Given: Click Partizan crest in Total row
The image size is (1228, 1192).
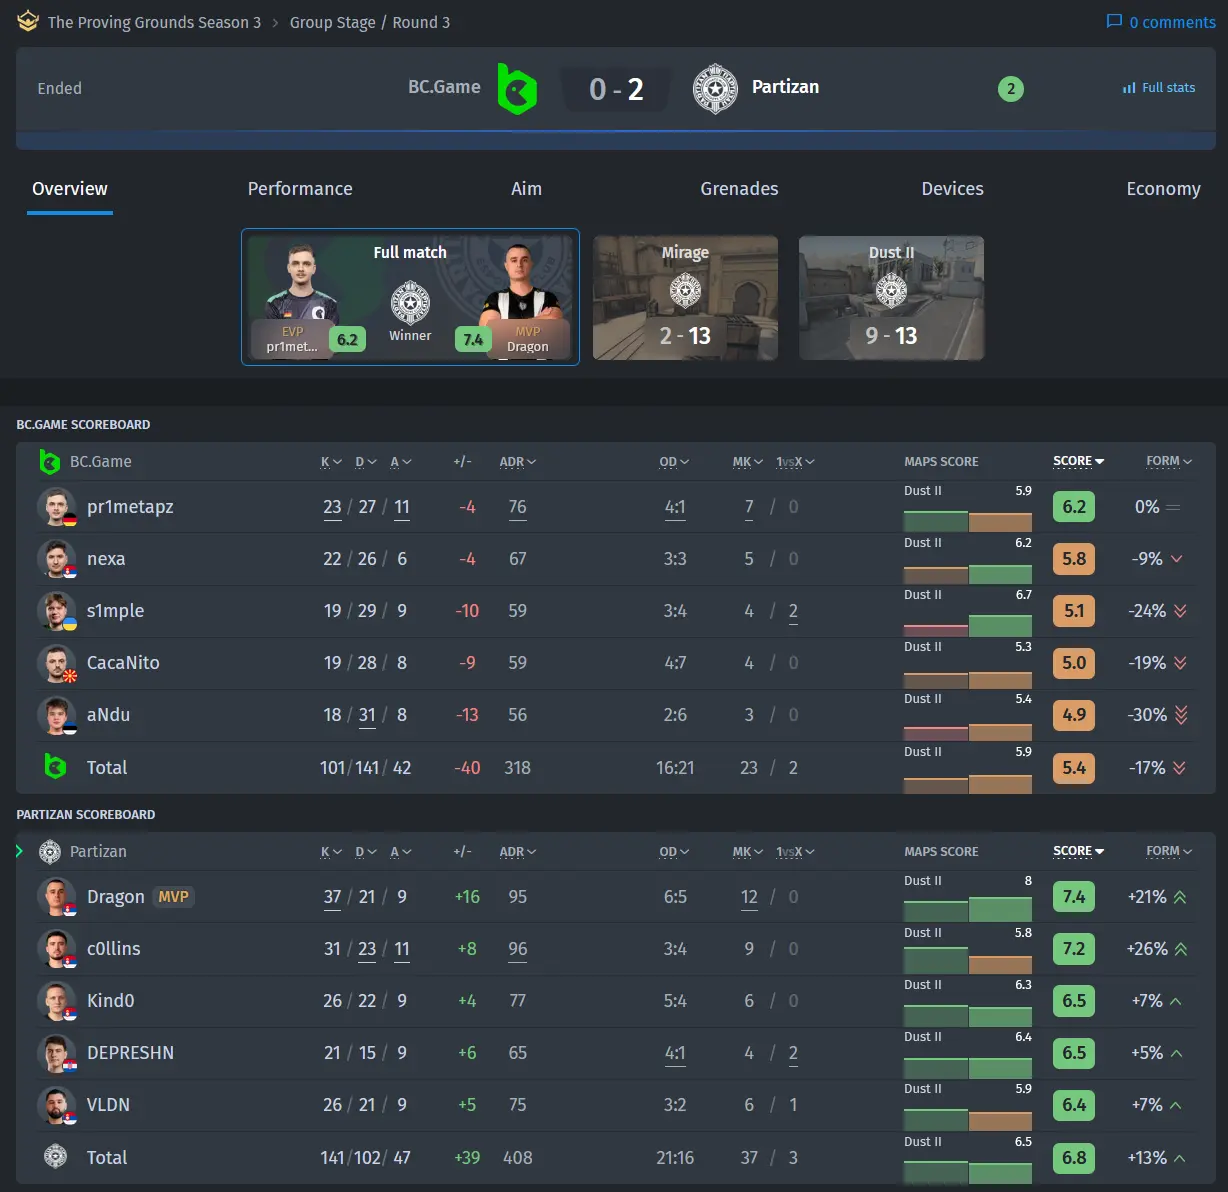Looking at the screenshot, I should coord(55,1157).
